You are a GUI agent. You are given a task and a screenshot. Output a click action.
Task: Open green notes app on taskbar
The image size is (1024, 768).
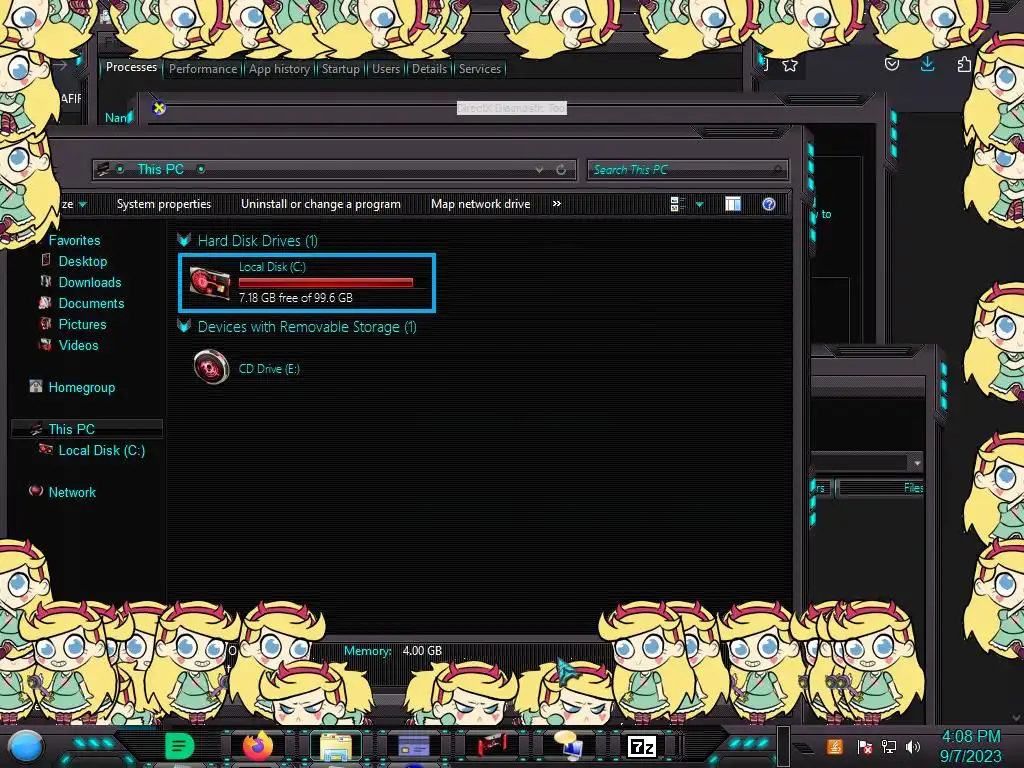click(180, 746)
